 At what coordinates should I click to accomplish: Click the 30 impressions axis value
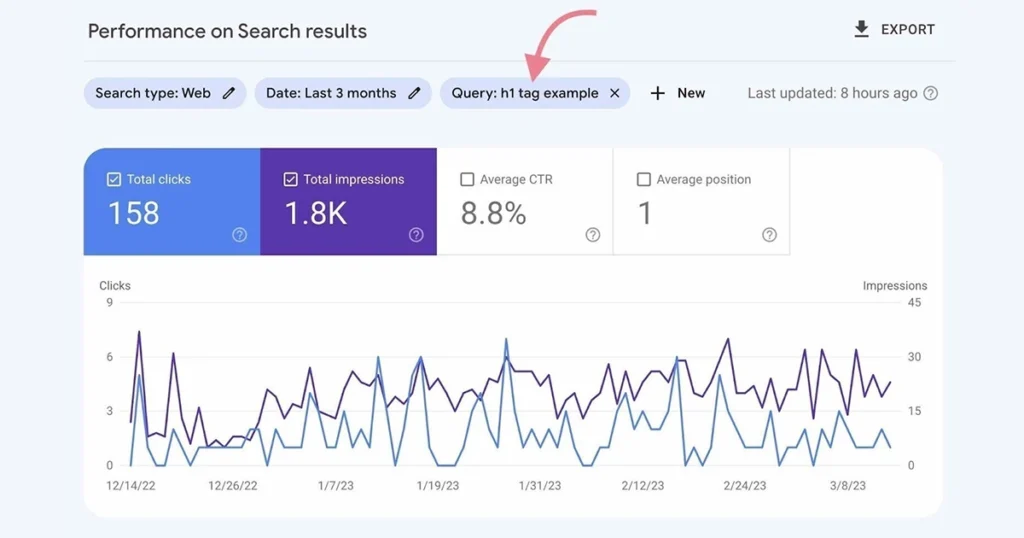(x=914, y=356)
